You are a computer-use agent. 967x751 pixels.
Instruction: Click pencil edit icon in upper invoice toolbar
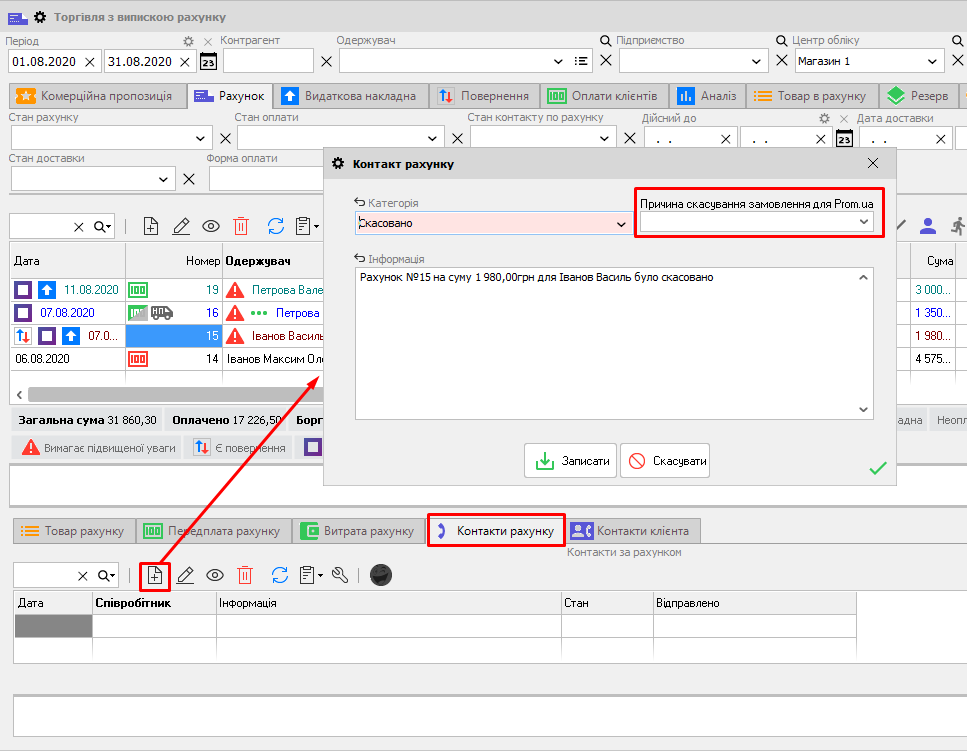181,226
